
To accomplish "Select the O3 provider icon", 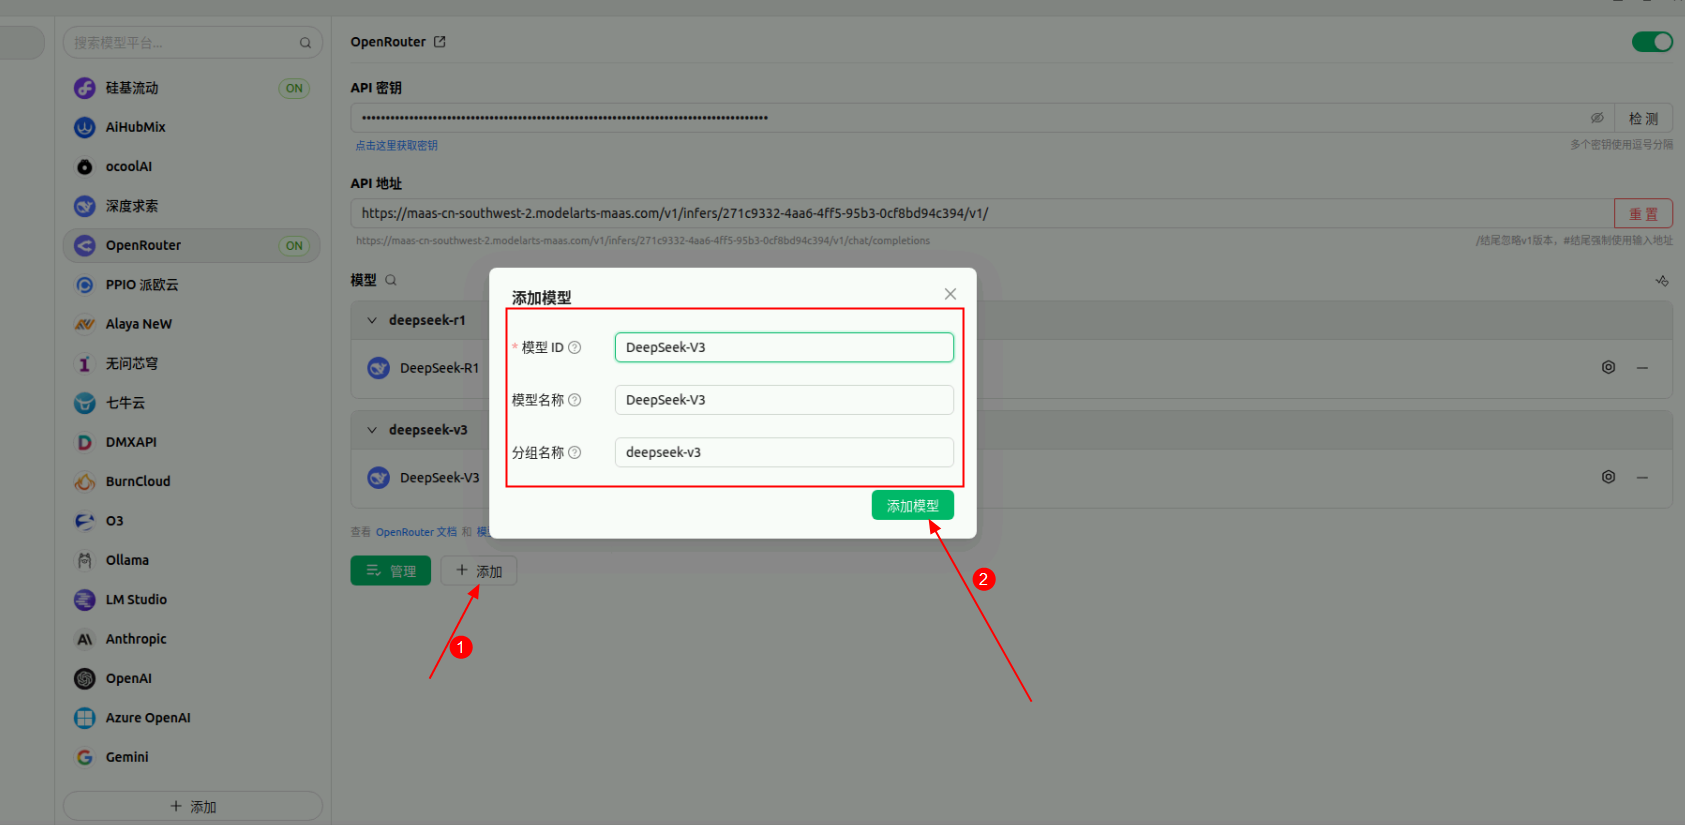I will (85, 521).
